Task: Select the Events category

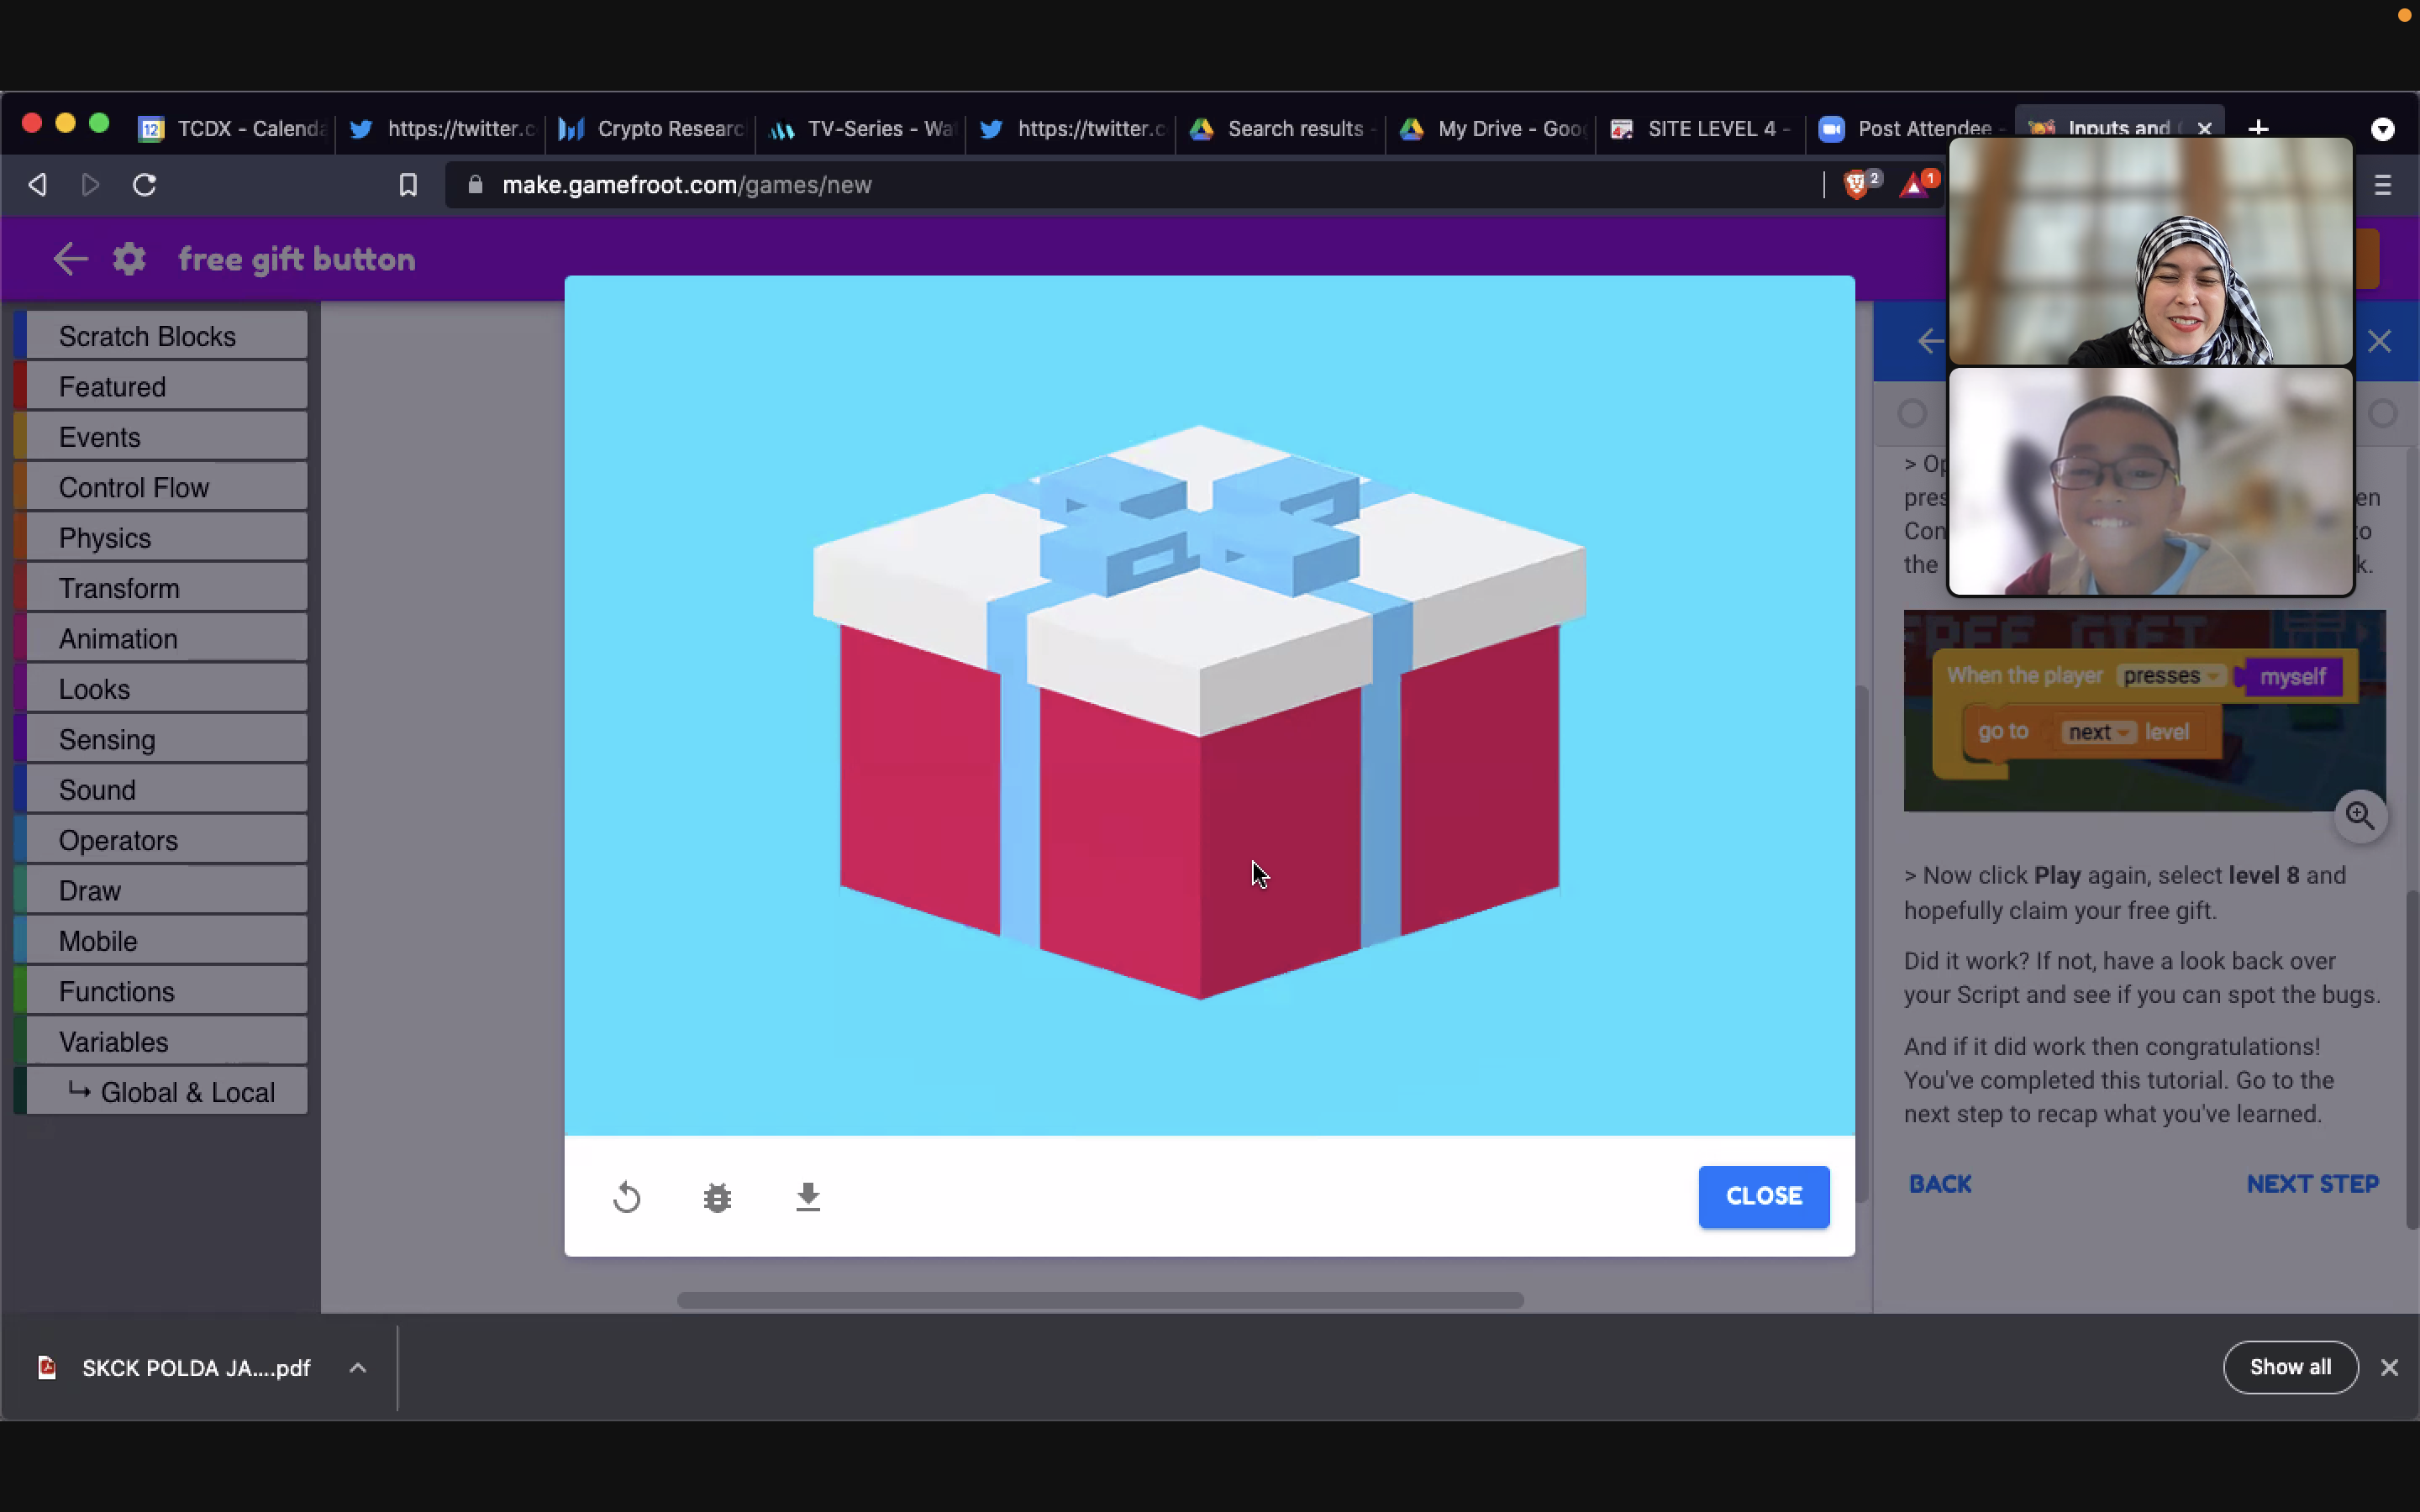Action: 161,437
